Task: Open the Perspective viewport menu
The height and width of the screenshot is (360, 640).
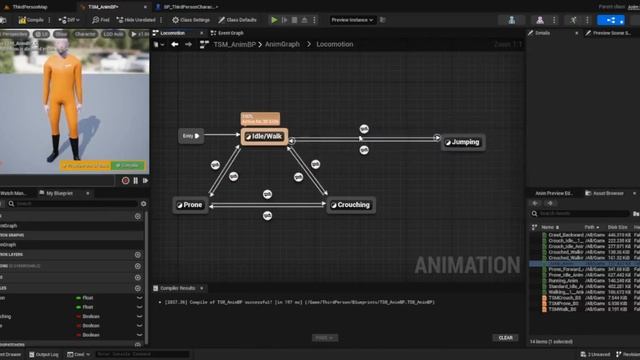Action: coord(15,34)
